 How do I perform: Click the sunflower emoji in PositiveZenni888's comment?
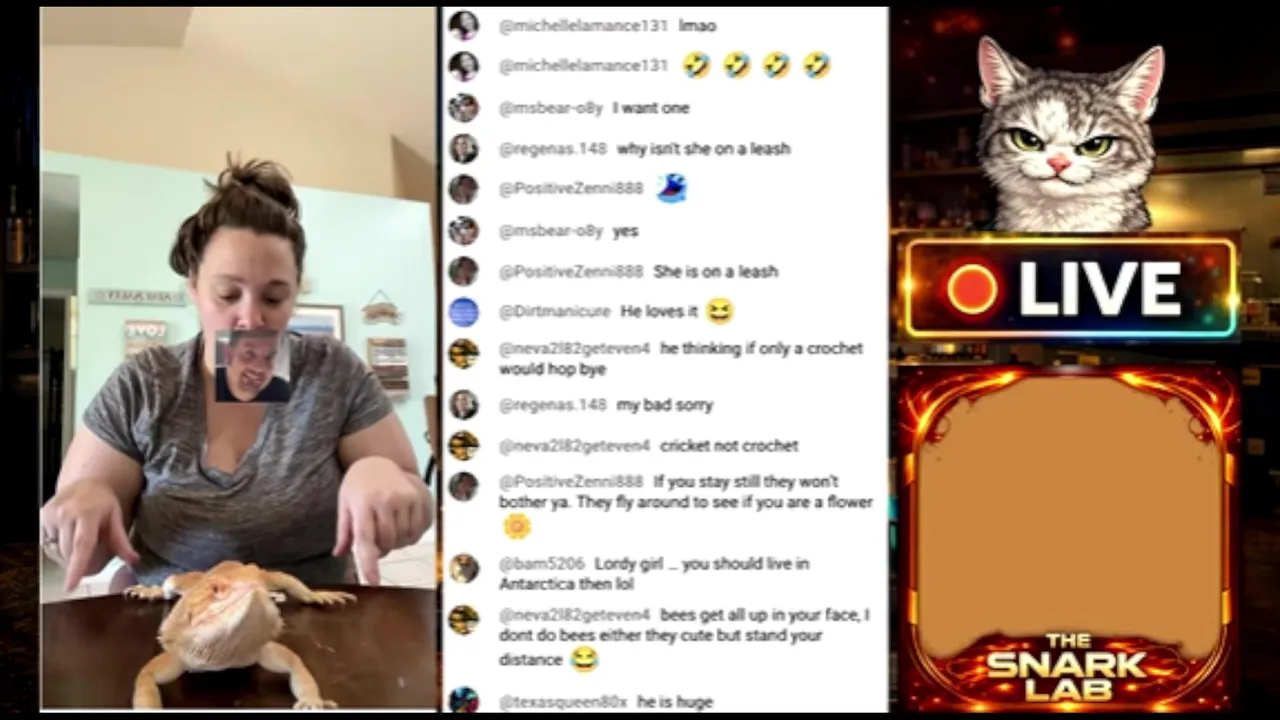tap(516, 526)
